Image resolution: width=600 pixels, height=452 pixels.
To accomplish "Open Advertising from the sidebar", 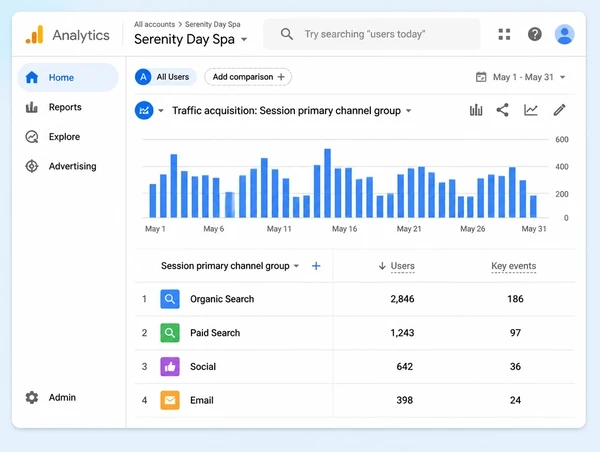I will (72, 166).
